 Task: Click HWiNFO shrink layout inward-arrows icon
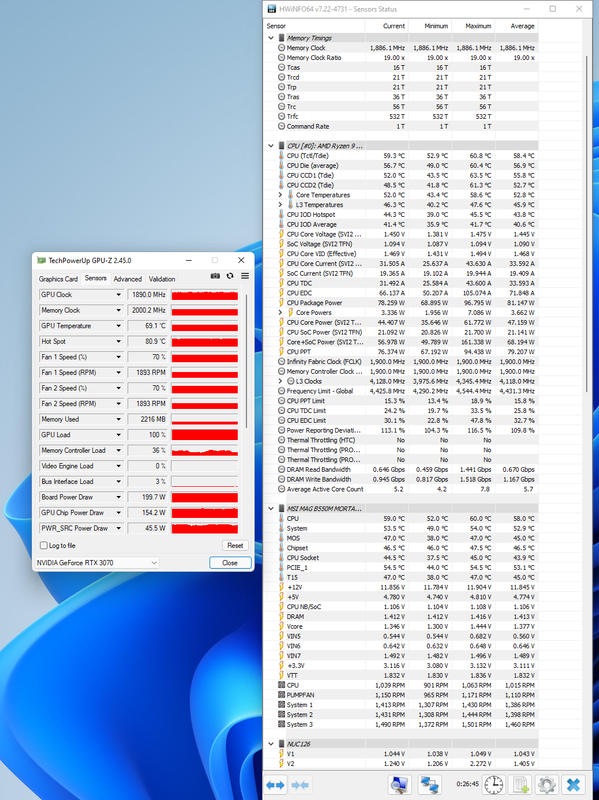point(300,785)
